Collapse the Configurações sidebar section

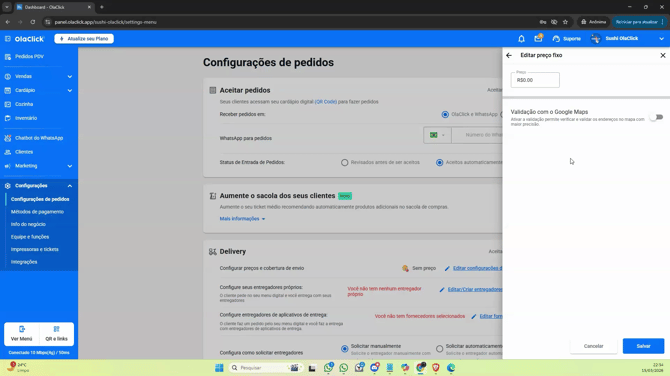(70, 186)
